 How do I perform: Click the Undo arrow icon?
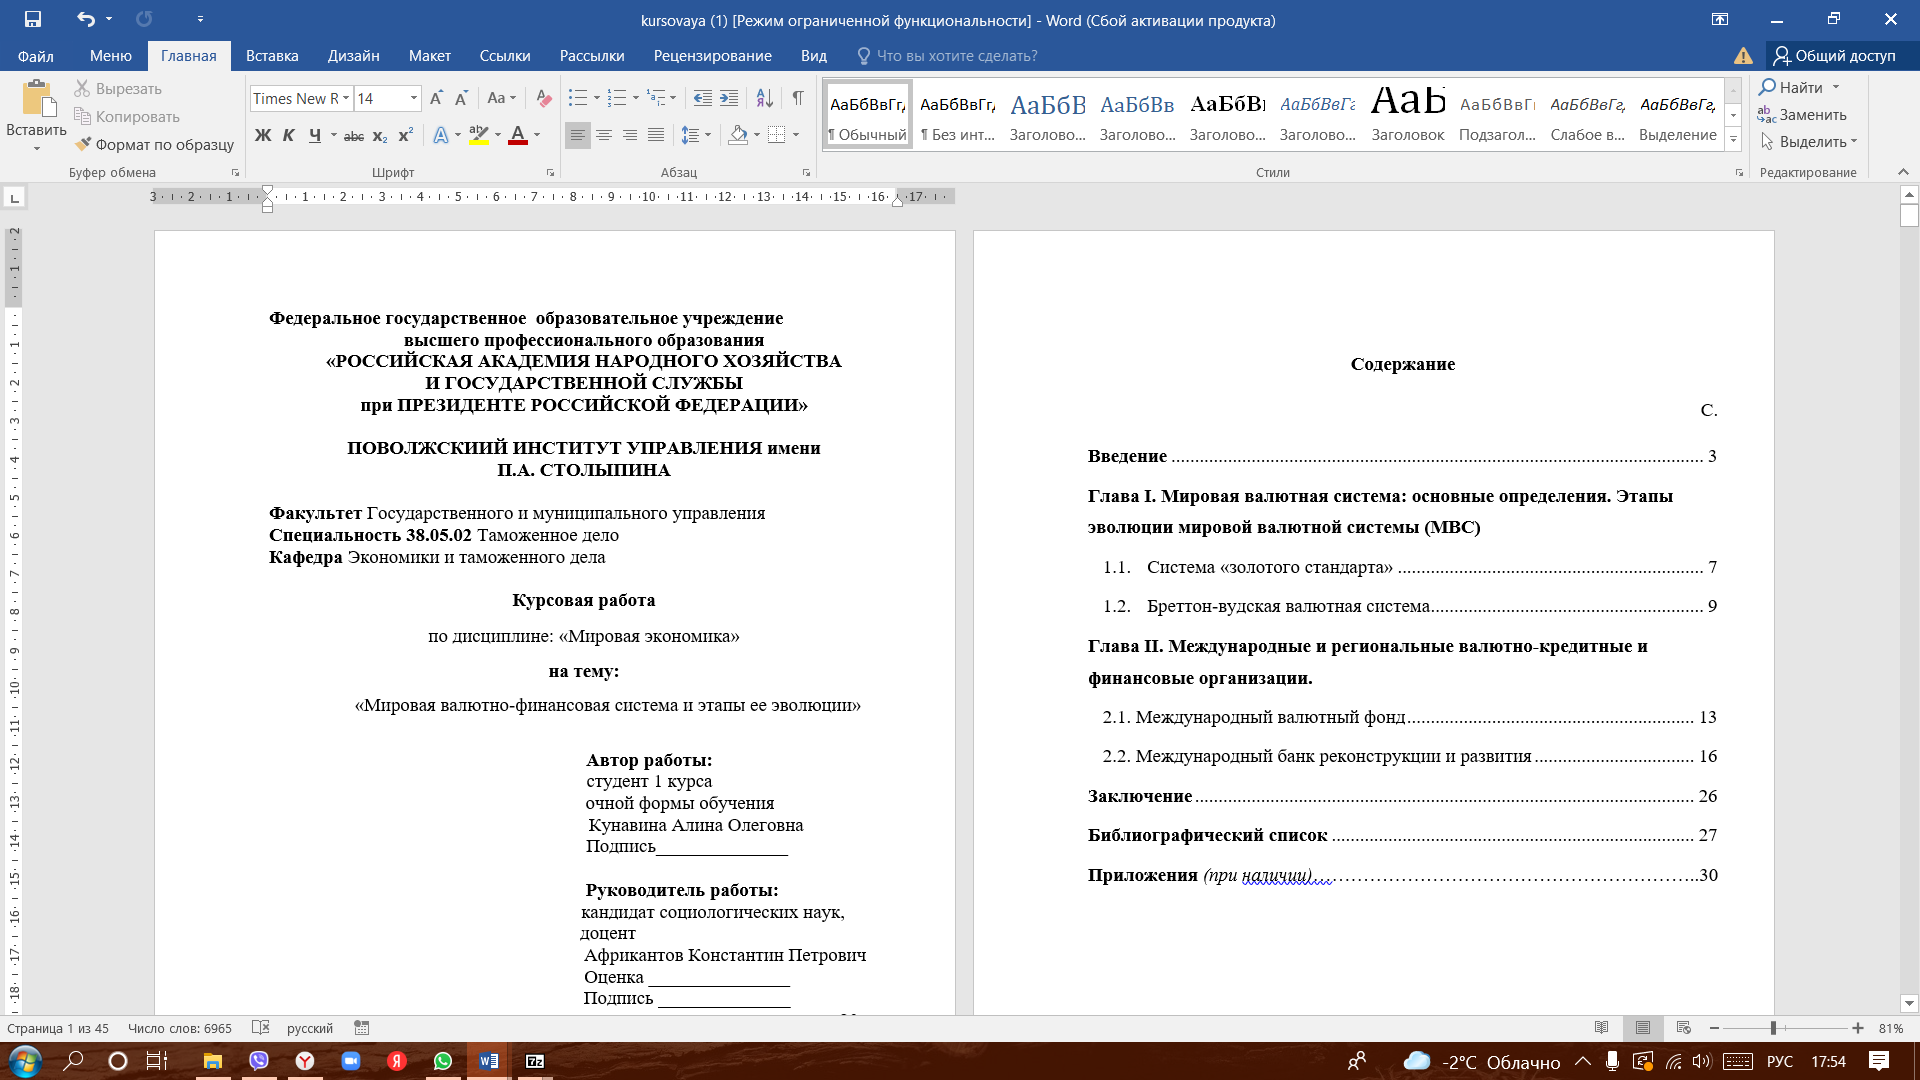[x=85, y=19]
